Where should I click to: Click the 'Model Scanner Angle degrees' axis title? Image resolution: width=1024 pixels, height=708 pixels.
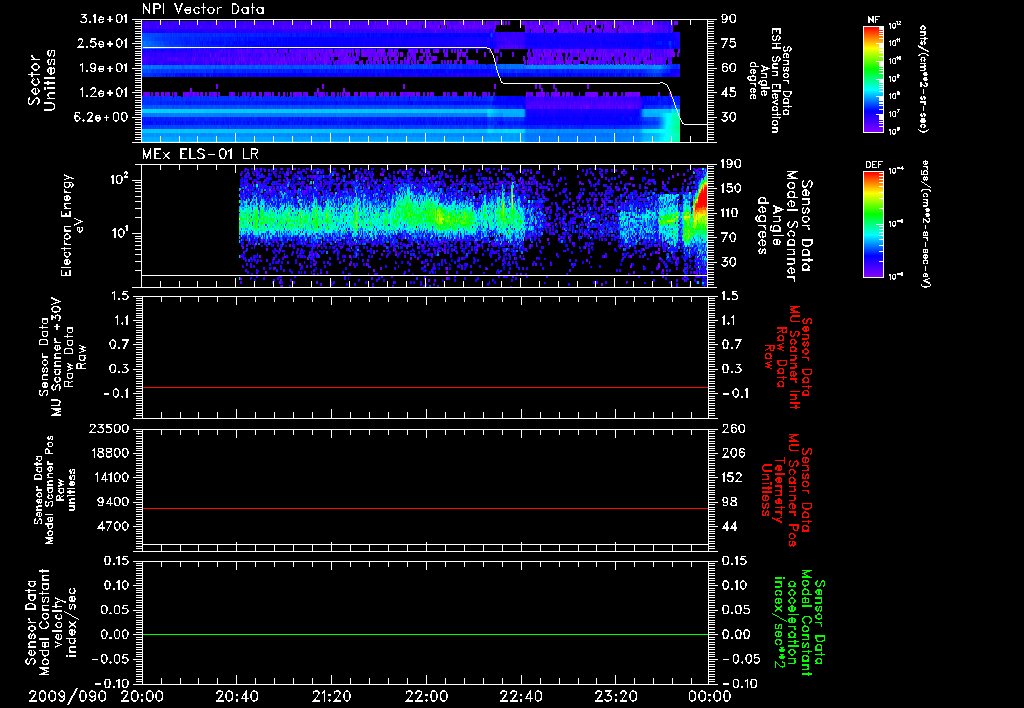pos(785,226)
